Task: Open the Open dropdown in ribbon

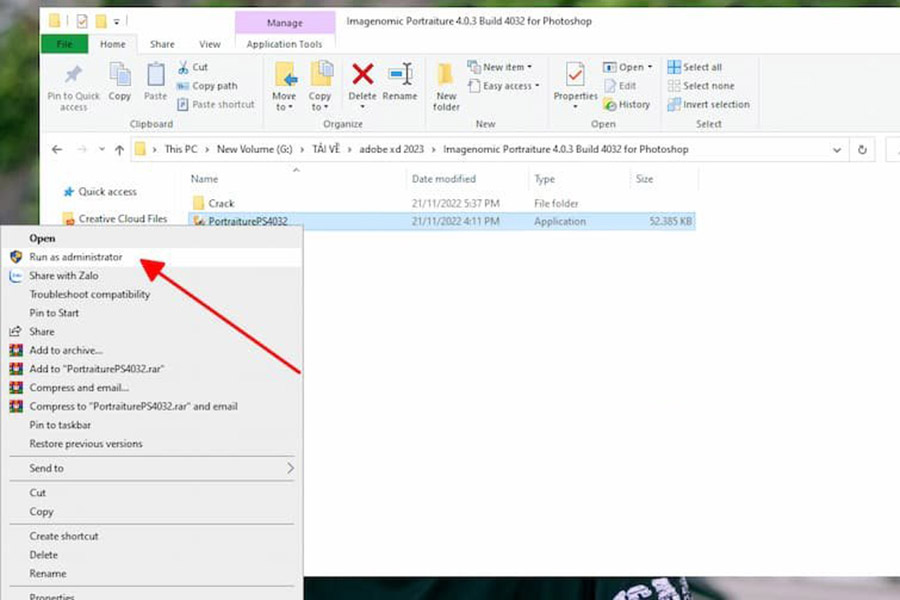Action: tap(627, 67)
